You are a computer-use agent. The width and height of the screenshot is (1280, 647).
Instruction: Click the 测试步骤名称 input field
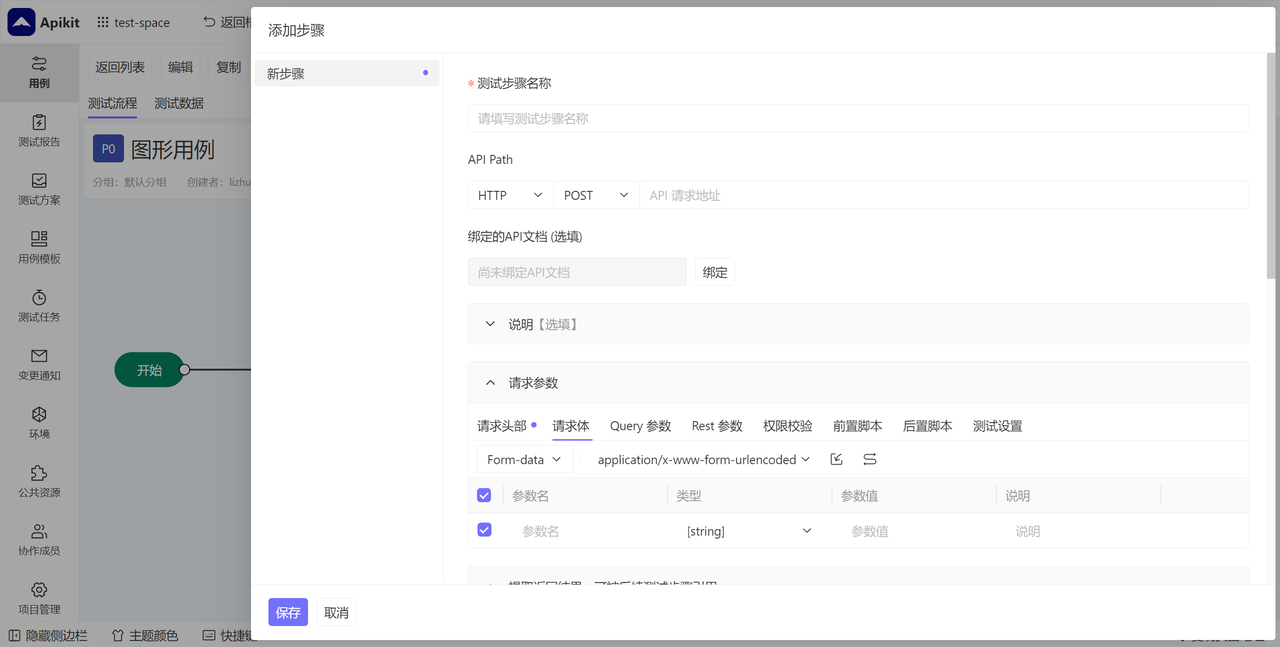click(x=858, y=118)
